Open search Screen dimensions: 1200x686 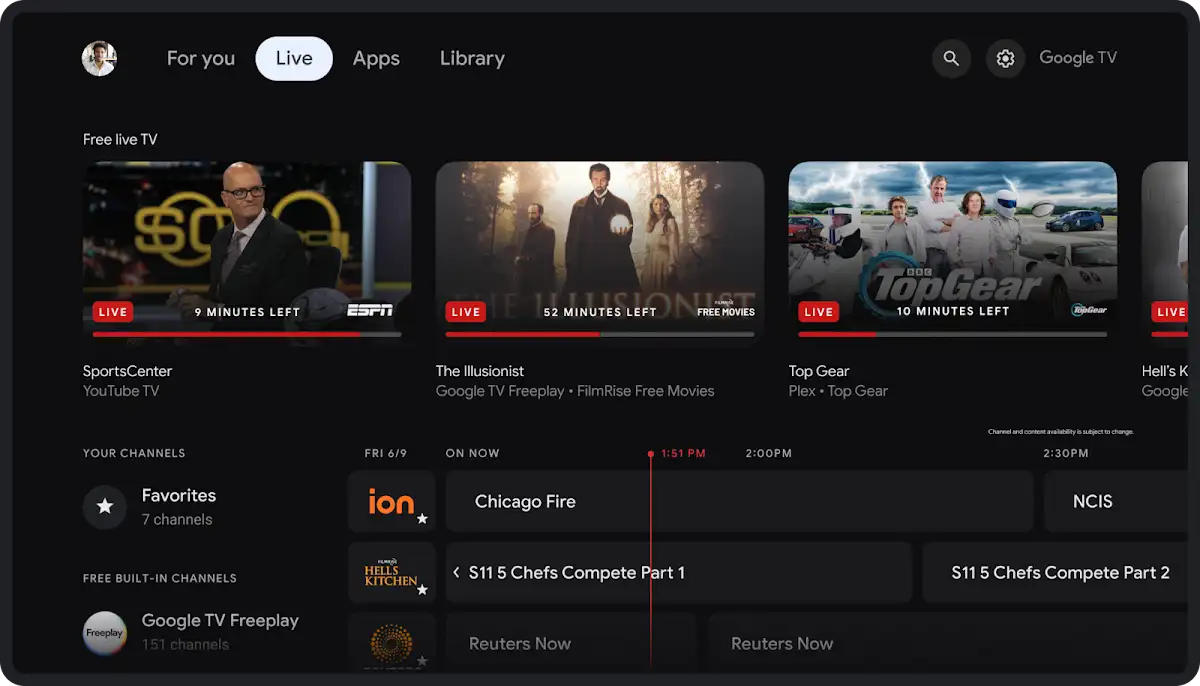tap(951, 58)
